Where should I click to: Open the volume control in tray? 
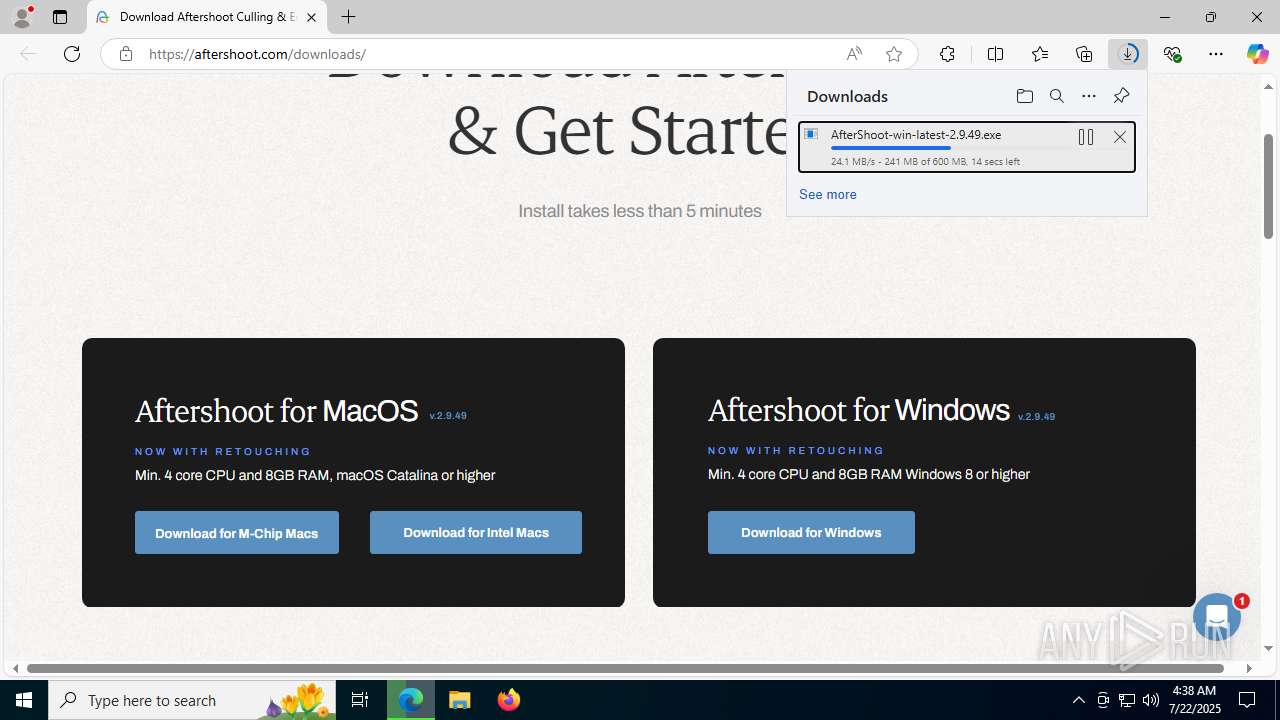[x=1151, y=700]
